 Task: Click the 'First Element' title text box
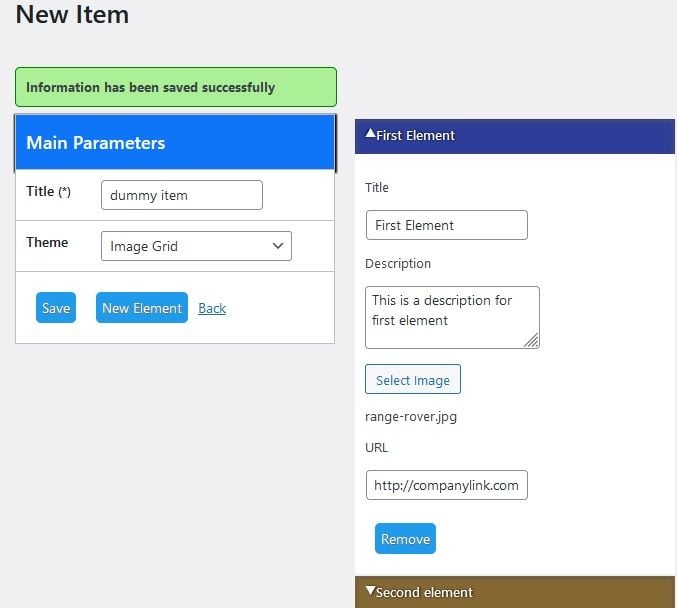point(446,225)
